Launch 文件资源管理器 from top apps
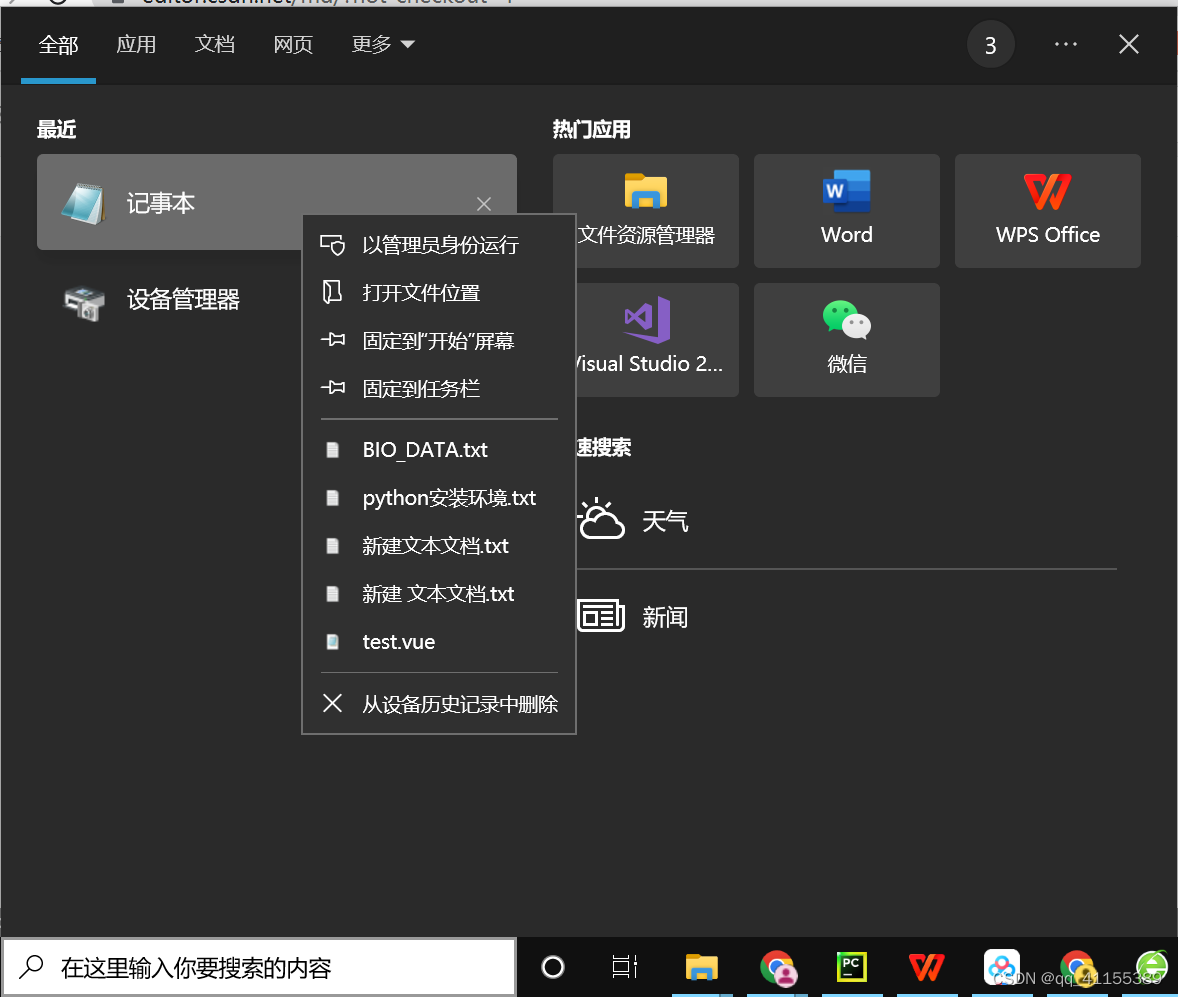Image resolution: width=1178 pixels, height=997 pixels. point(646,211)
